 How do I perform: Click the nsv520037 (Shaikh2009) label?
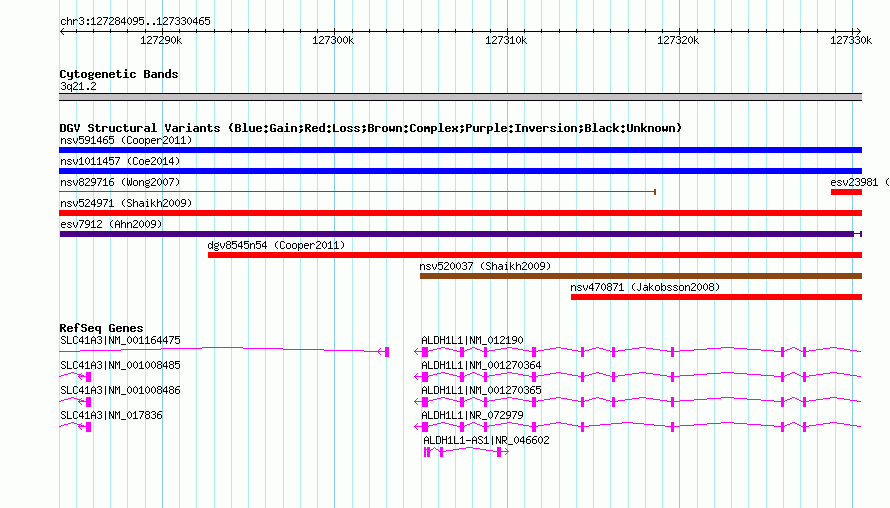(x=485, y=266)
